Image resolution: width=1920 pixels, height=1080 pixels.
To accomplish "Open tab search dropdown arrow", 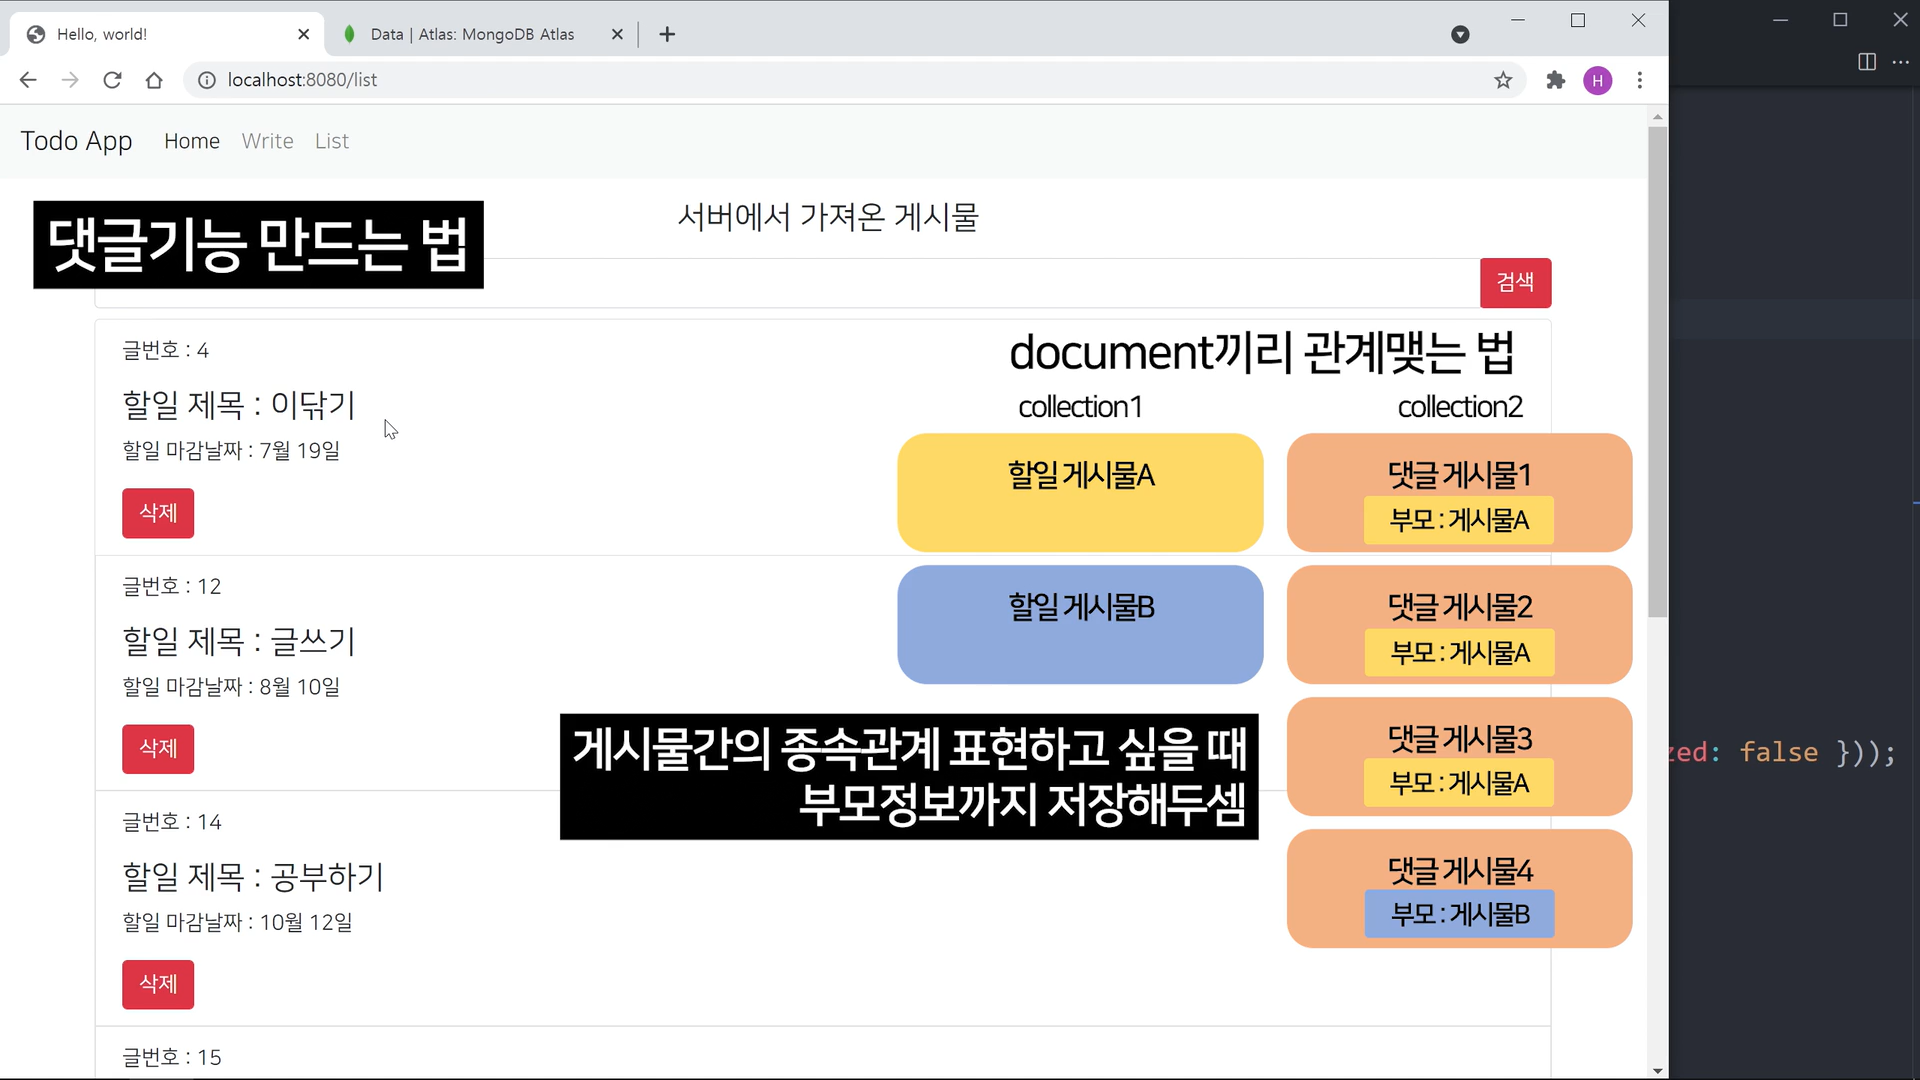I will click(1460, 34).
